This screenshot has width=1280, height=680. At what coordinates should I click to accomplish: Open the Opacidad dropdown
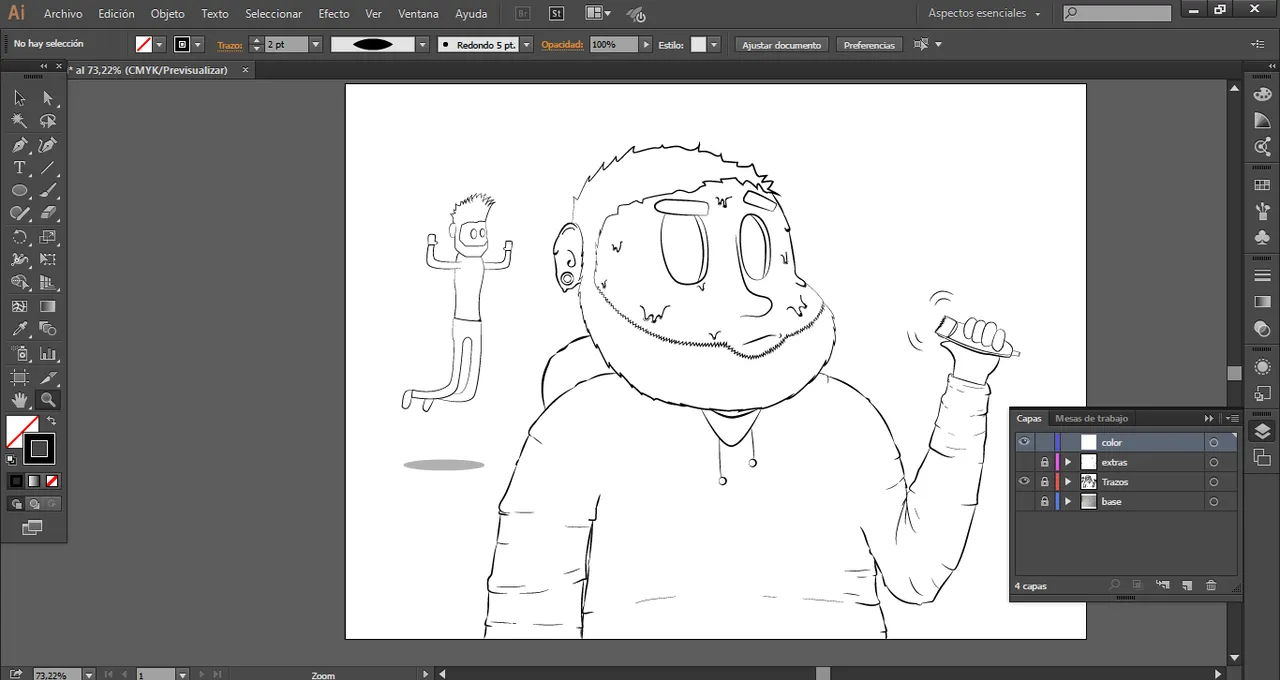pyautogui.click(x=647, y=45)
